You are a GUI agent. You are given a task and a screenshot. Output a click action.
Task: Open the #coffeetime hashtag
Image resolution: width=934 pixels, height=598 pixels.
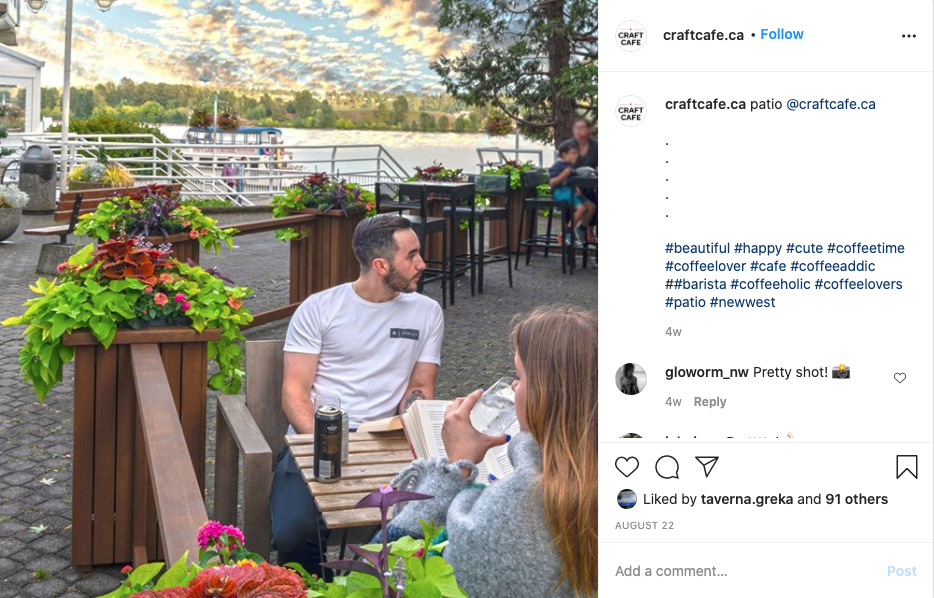[865, 248]
